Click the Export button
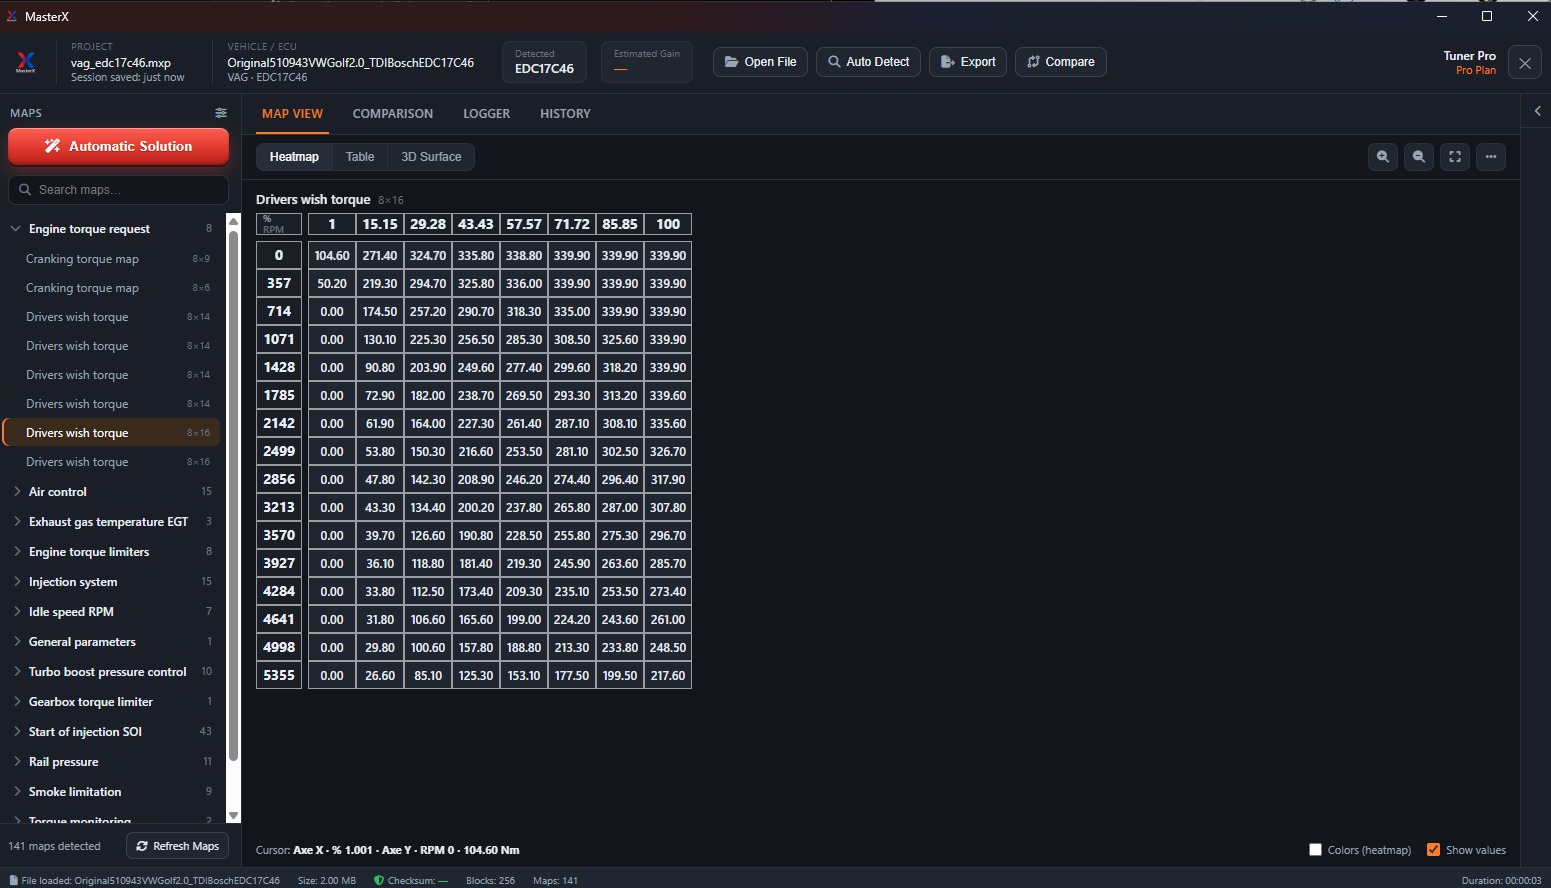 point(968,62)
